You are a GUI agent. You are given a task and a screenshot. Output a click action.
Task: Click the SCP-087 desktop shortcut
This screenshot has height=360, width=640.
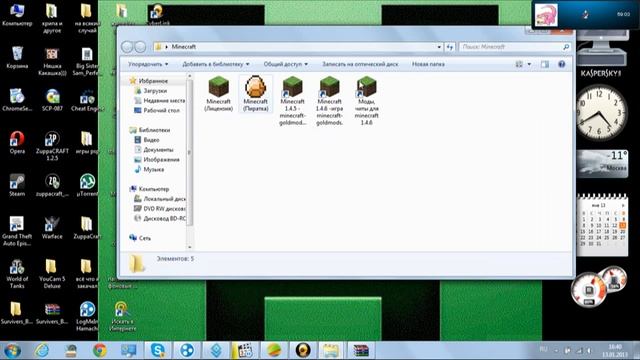point(52,100)
